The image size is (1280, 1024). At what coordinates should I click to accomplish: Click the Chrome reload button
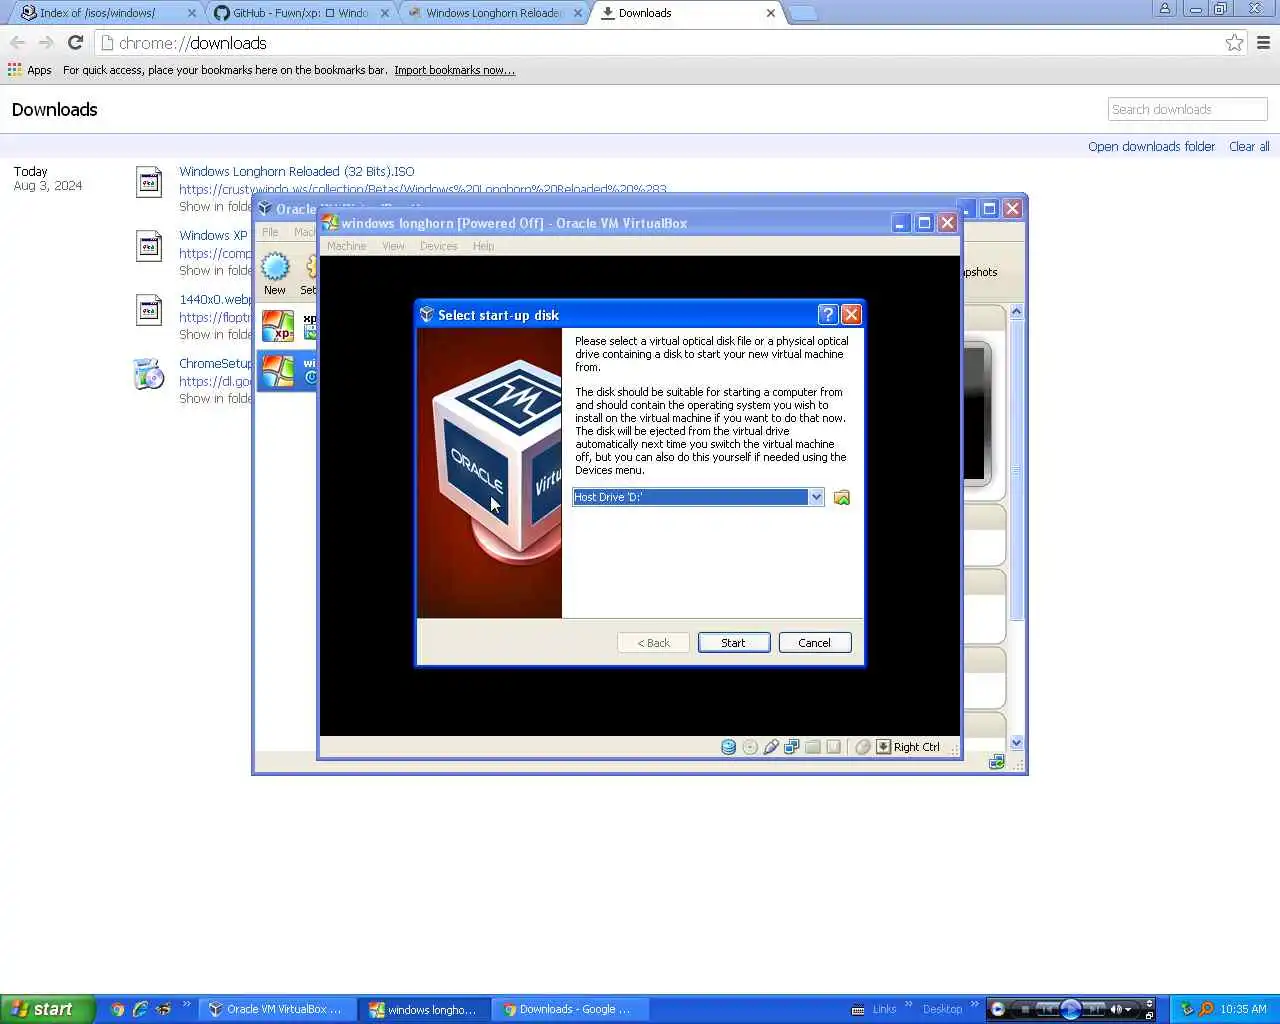point(75,43)
